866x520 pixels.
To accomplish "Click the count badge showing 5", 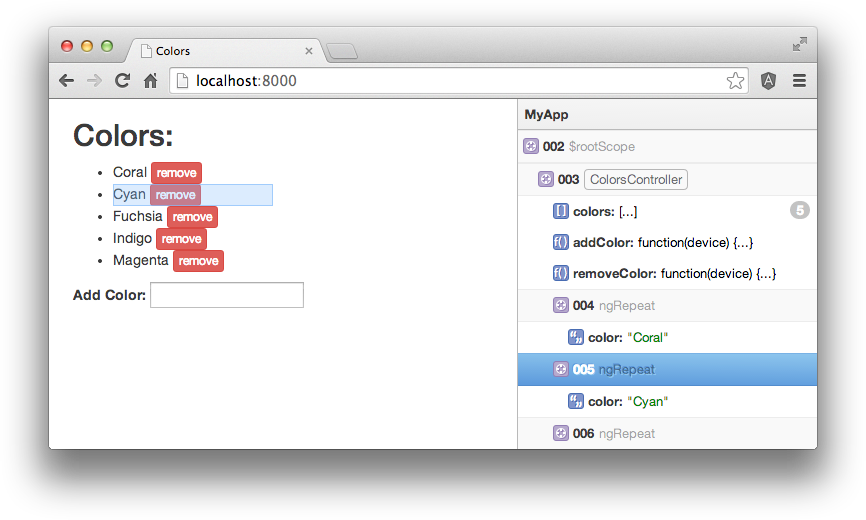I will pyautogui.click(x=800, y=210).
